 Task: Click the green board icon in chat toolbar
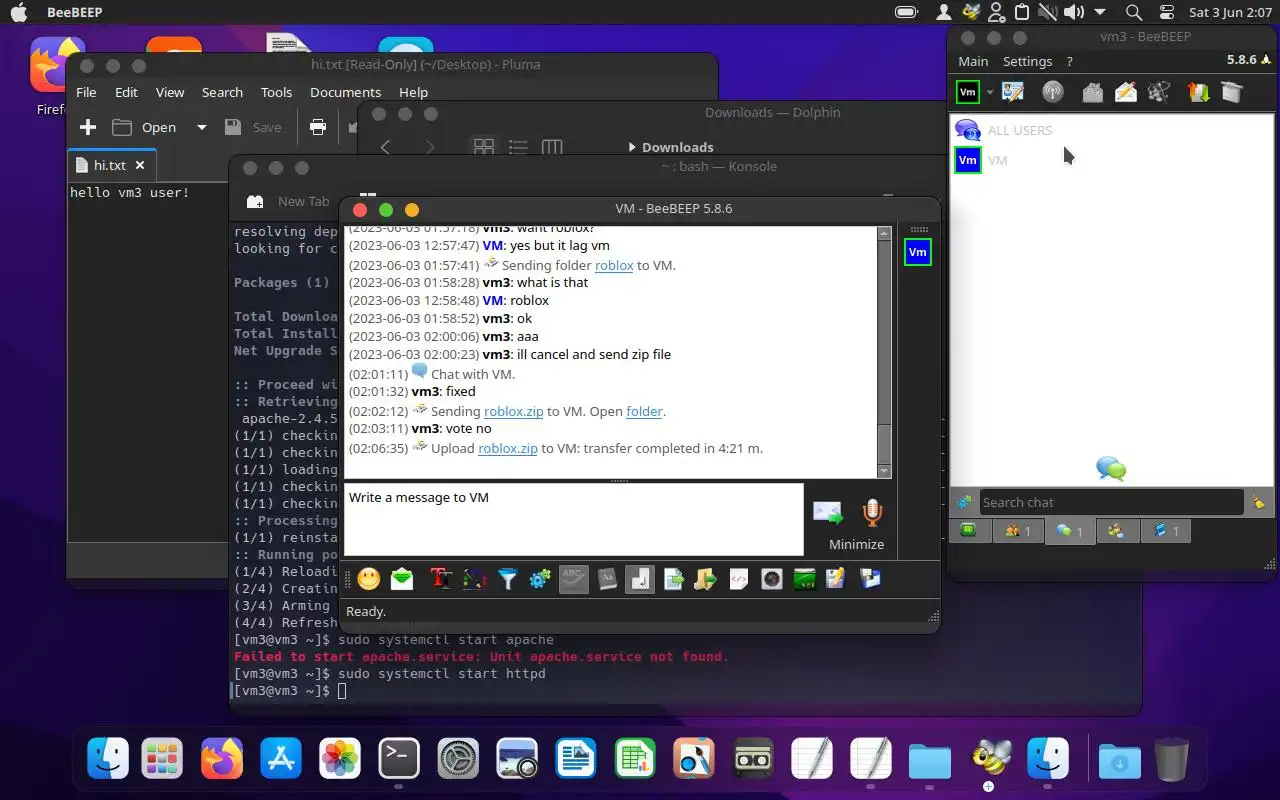pos(805,579)
